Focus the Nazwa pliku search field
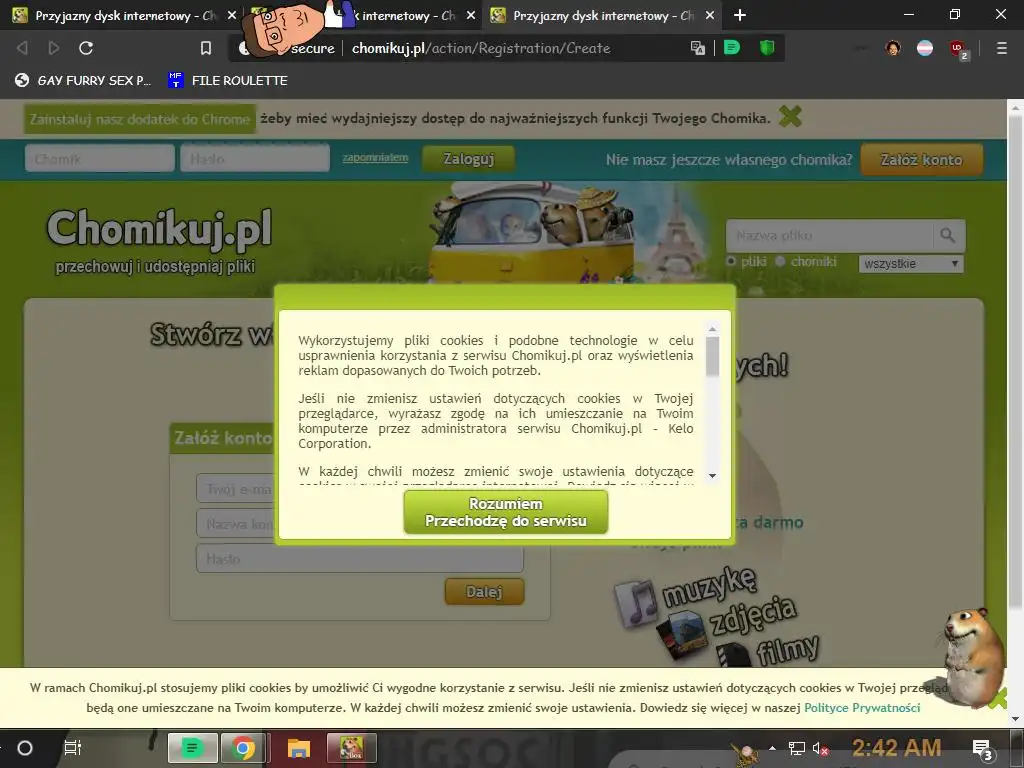 click(829, 235)
